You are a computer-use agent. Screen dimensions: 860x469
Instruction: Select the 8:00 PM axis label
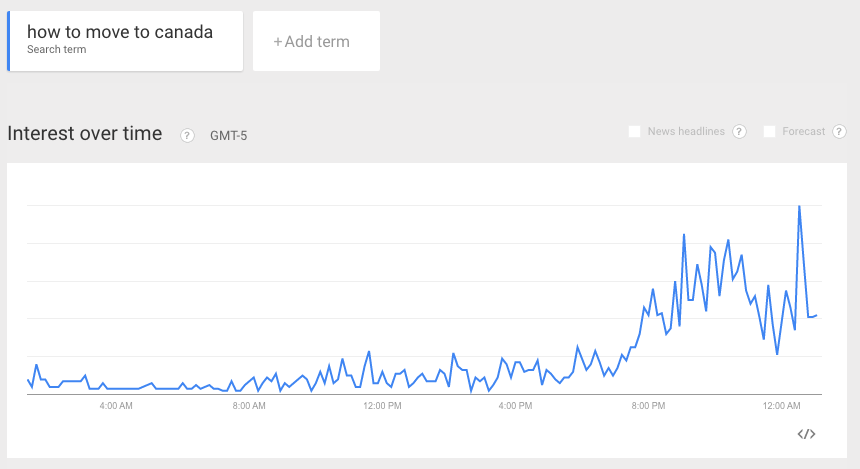click(648, 406)
